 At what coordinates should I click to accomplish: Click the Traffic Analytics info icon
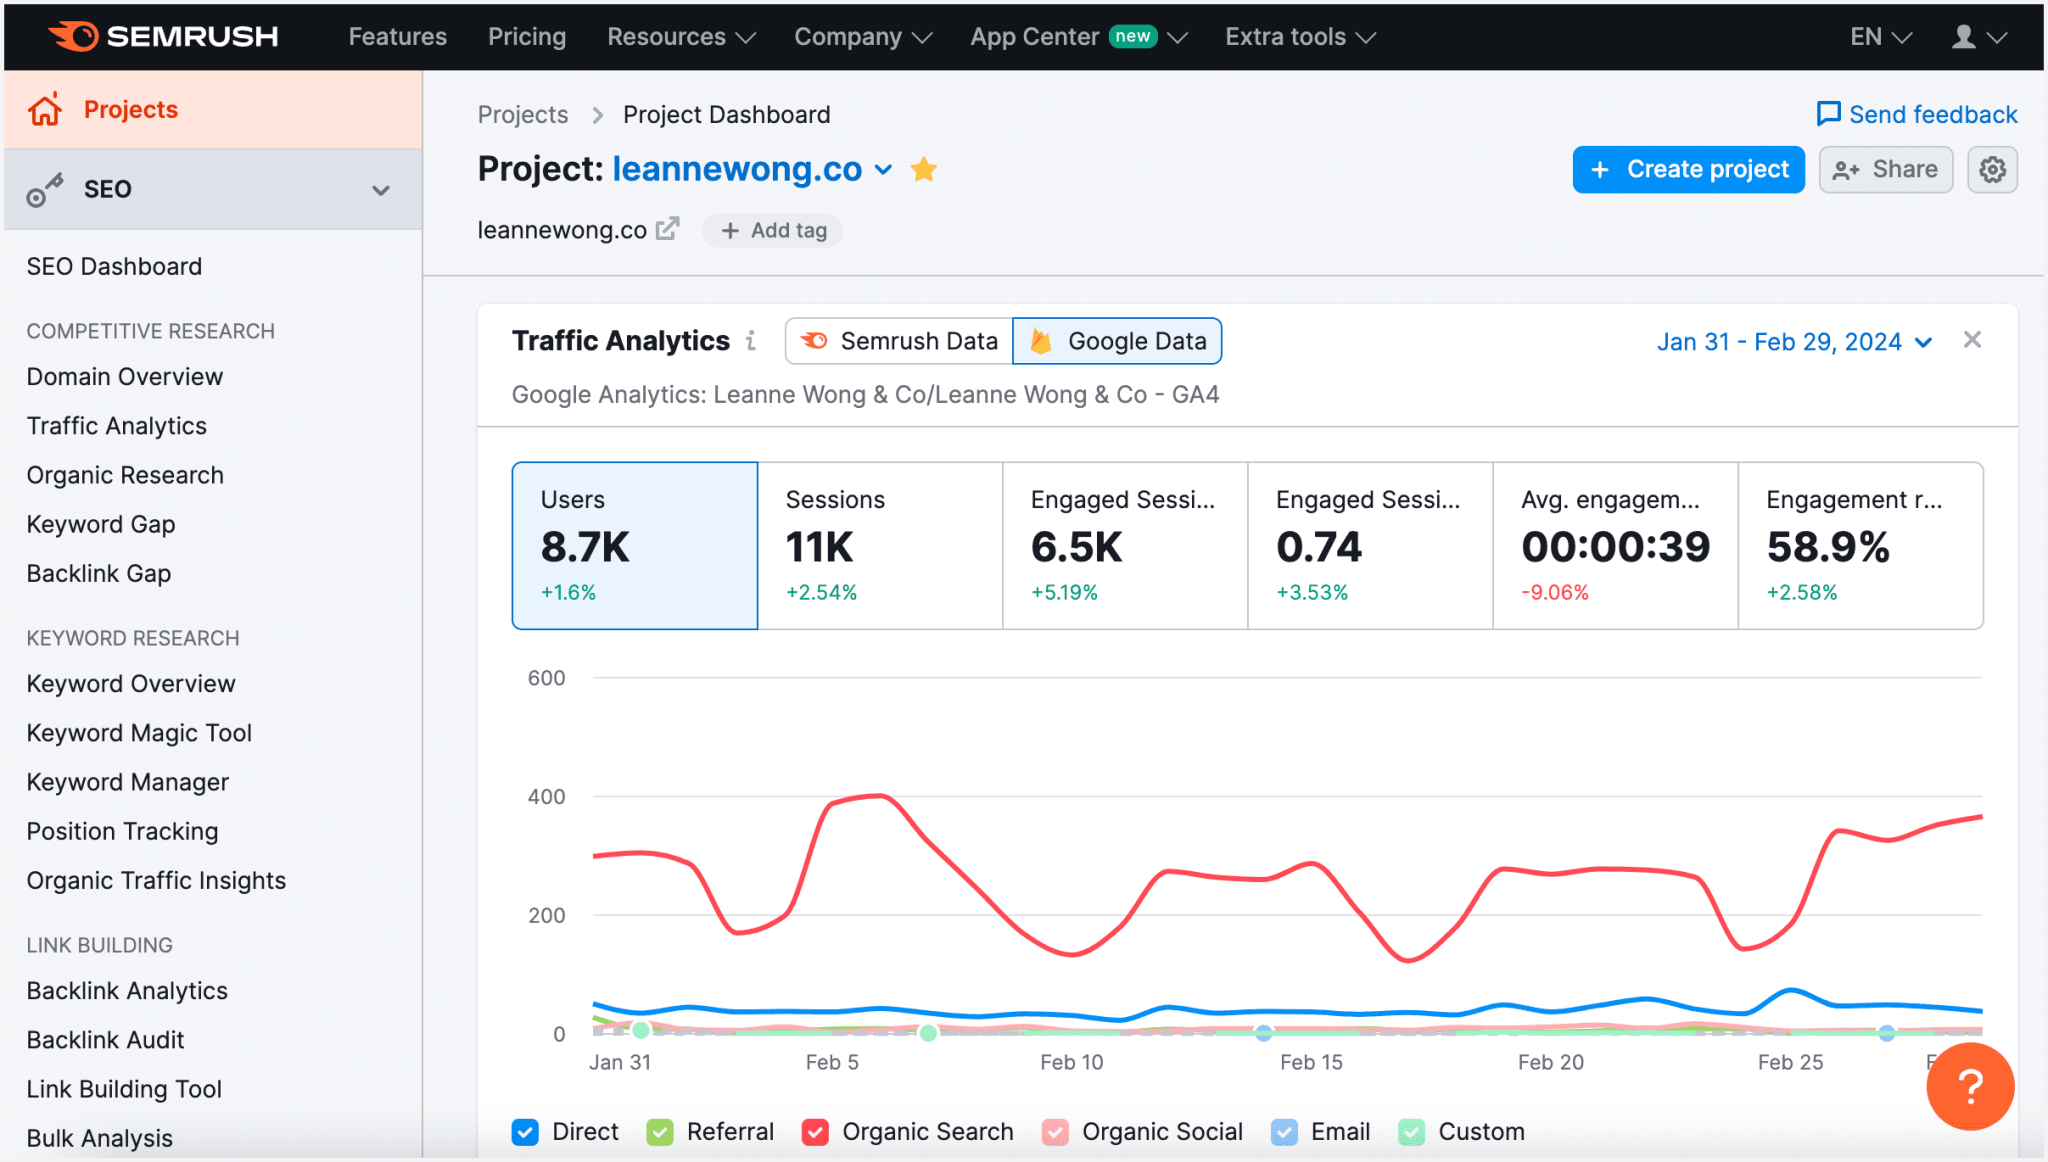coord(751,340)
